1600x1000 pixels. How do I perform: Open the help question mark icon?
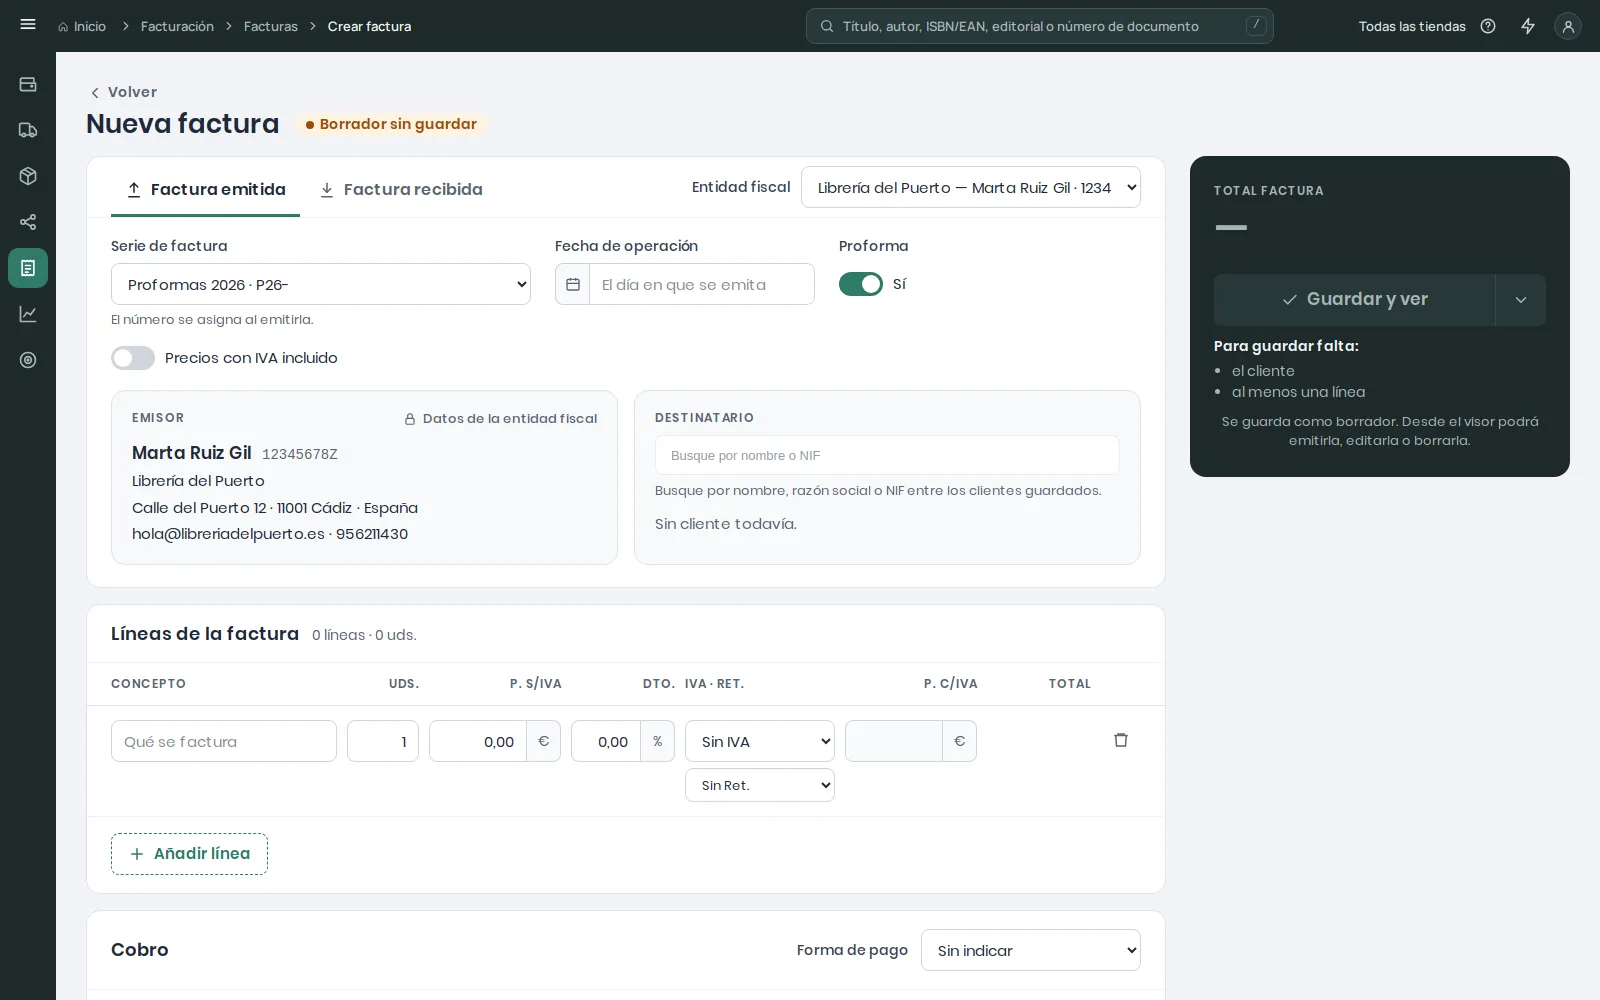pos(1488,26)
